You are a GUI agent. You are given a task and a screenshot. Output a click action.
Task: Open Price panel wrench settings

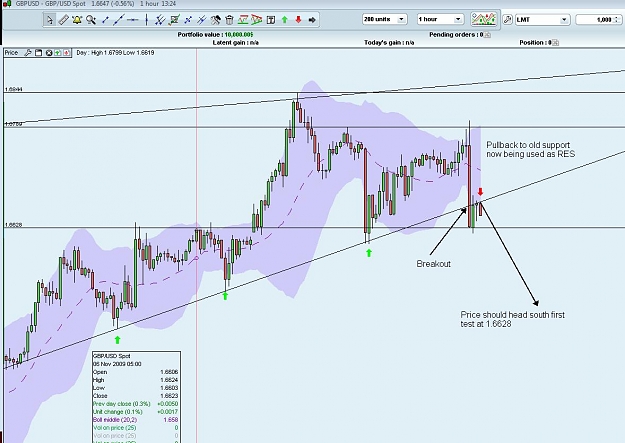(28, 53)
